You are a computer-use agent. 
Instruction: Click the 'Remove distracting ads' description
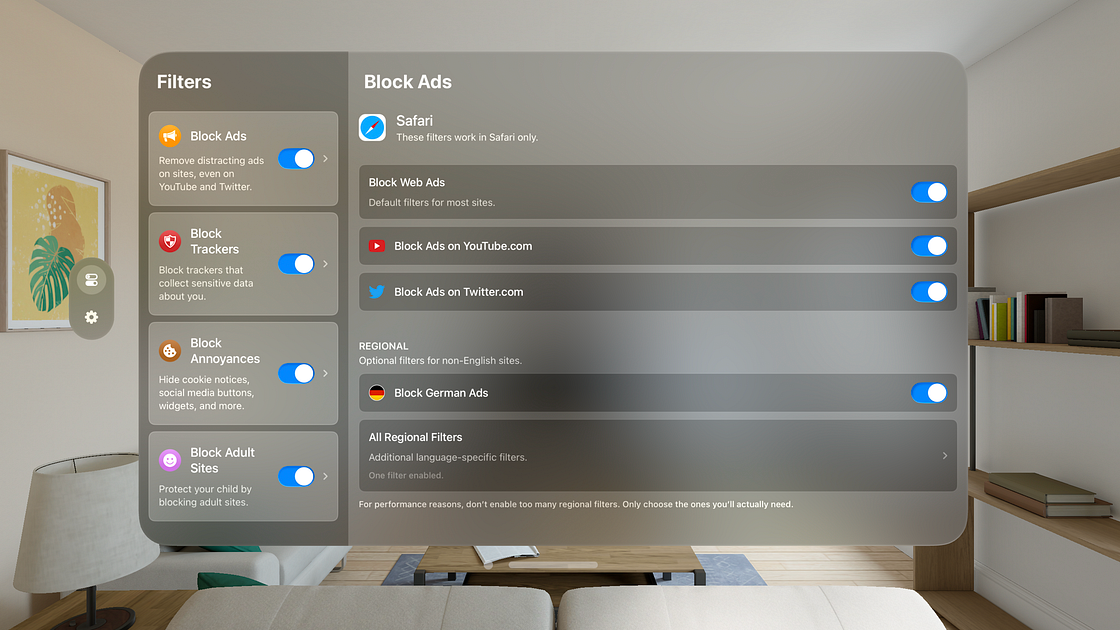[211, 174]
